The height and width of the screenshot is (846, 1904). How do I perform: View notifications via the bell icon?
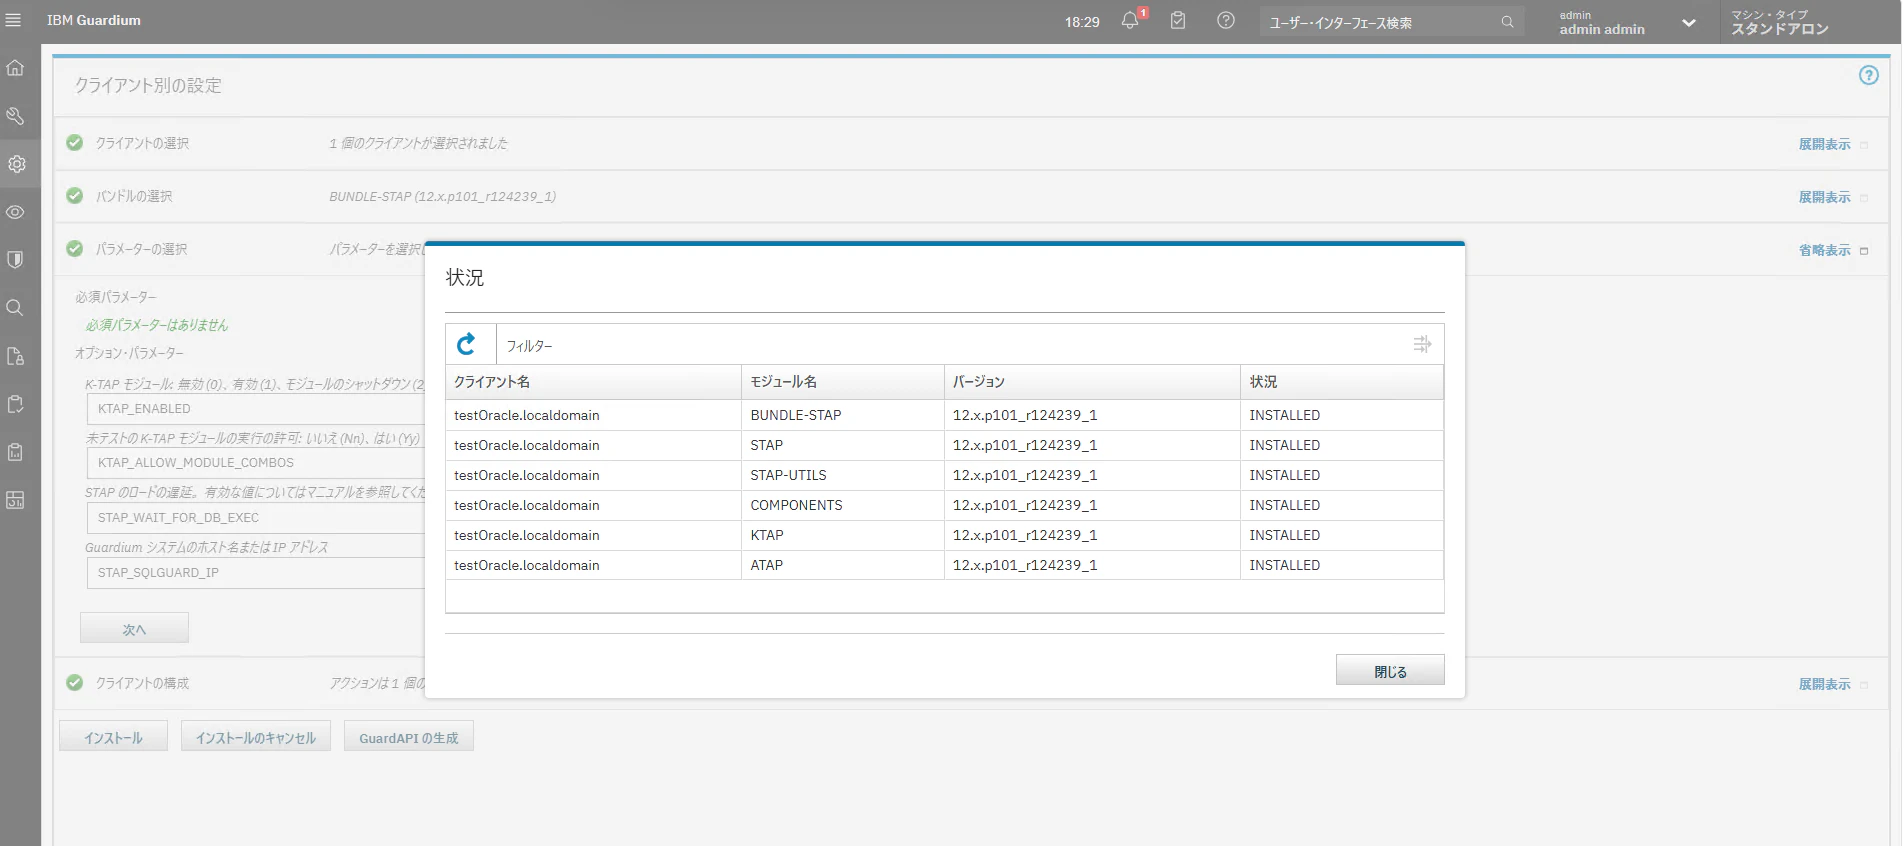1131,20
